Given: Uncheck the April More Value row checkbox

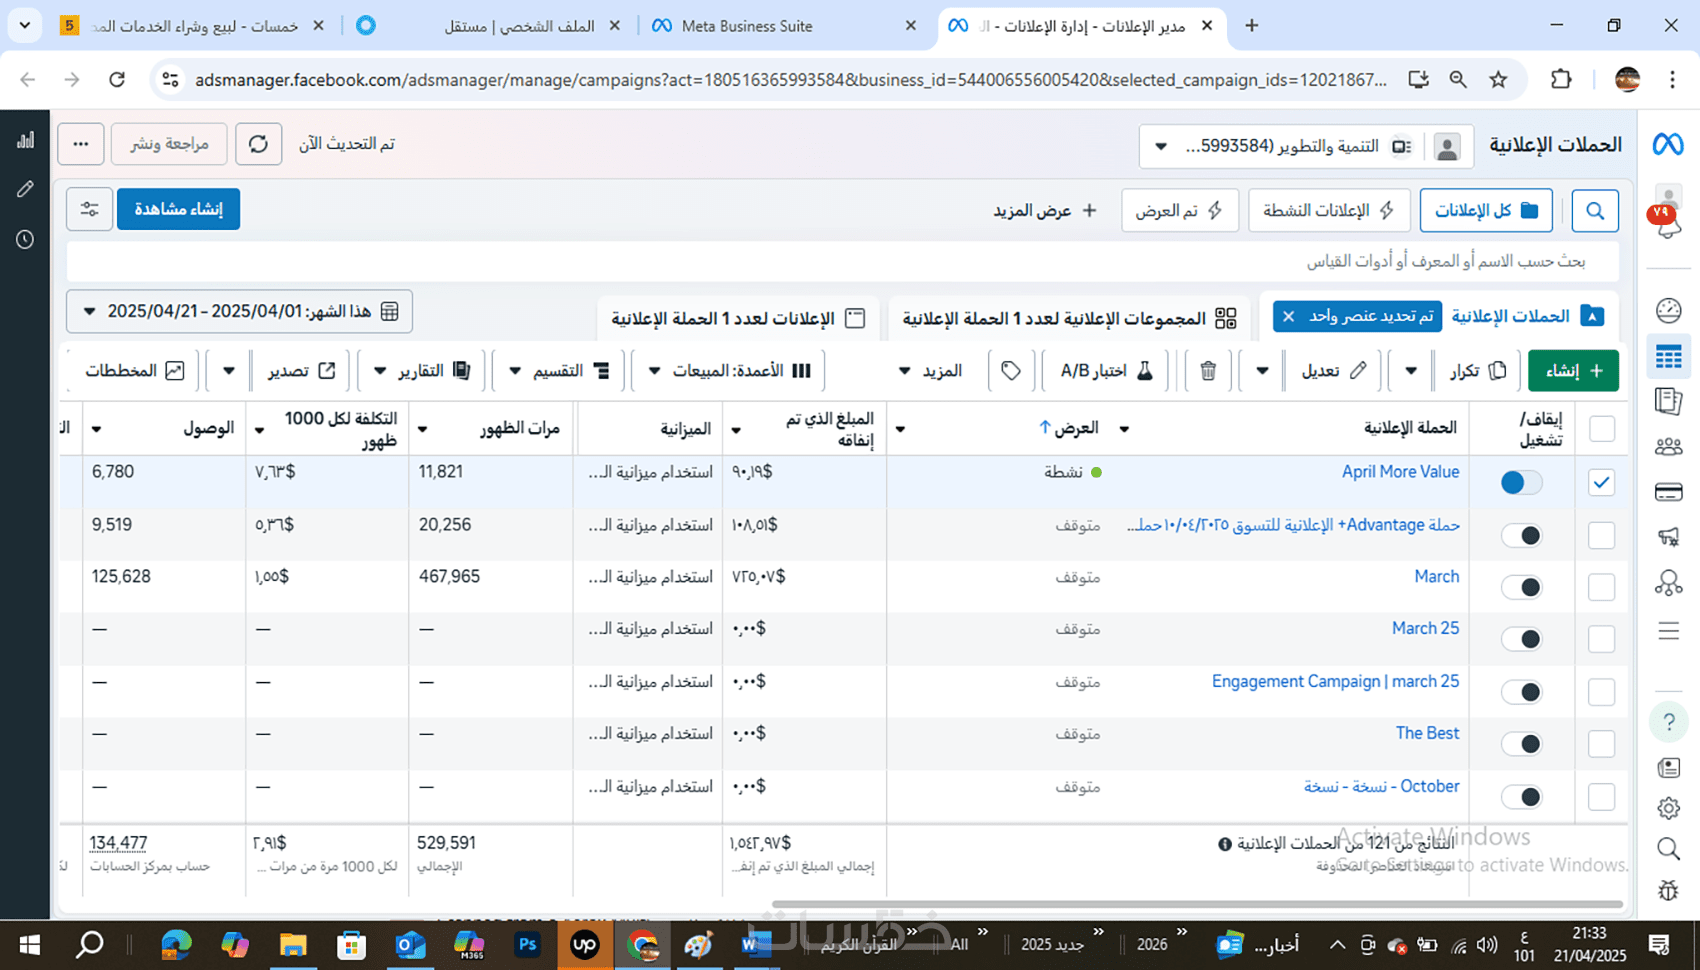Looking at the screenshot, I should tap(1601, 483).
